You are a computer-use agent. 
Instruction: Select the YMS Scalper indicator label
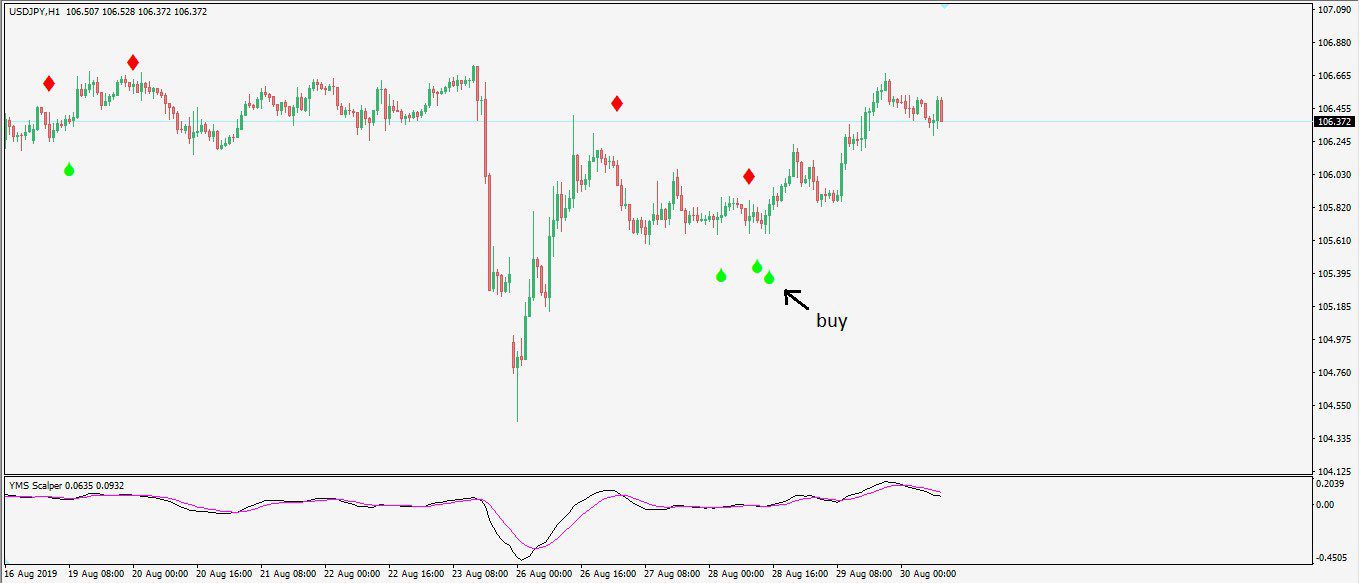coord(36,486)
